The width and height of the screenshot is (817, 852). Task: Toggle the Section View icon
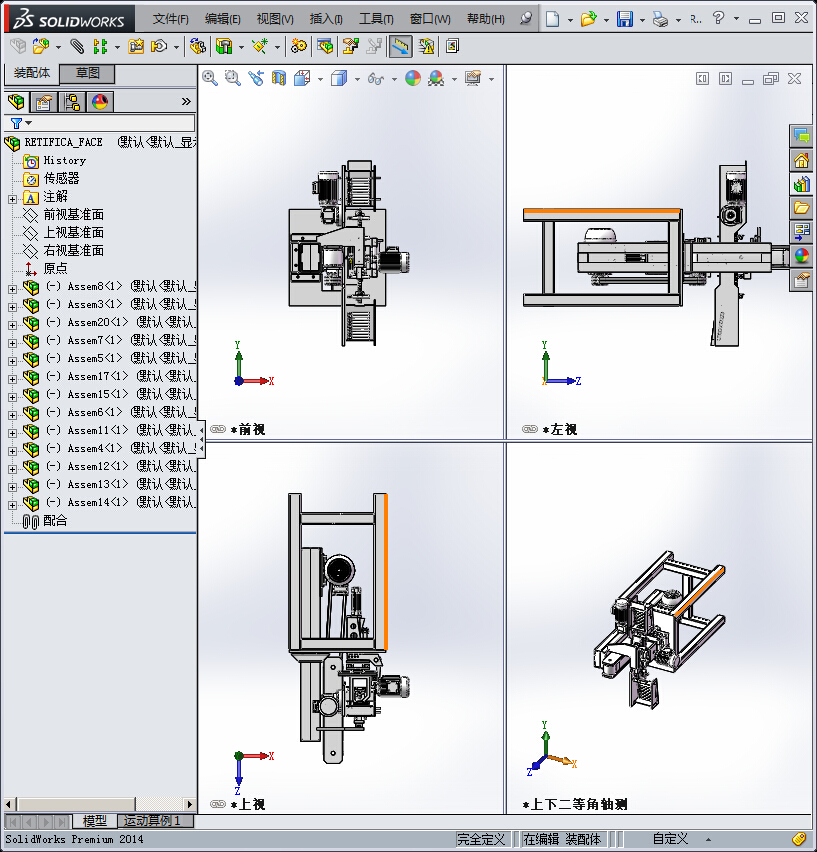(279, 78)
